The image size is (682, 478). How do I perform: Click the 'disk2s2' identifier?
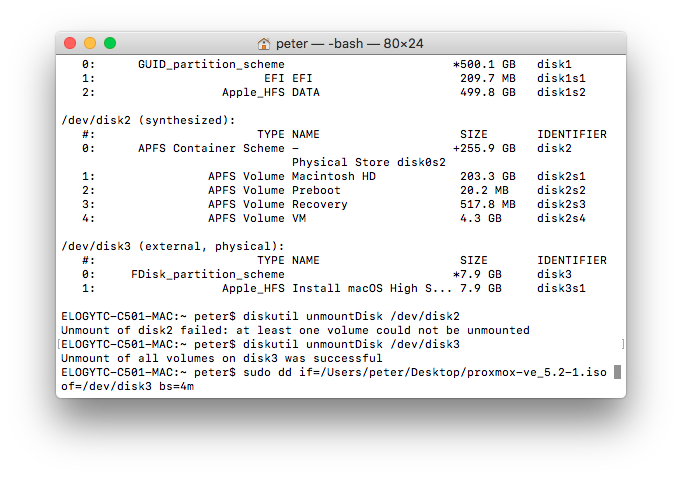561,190
